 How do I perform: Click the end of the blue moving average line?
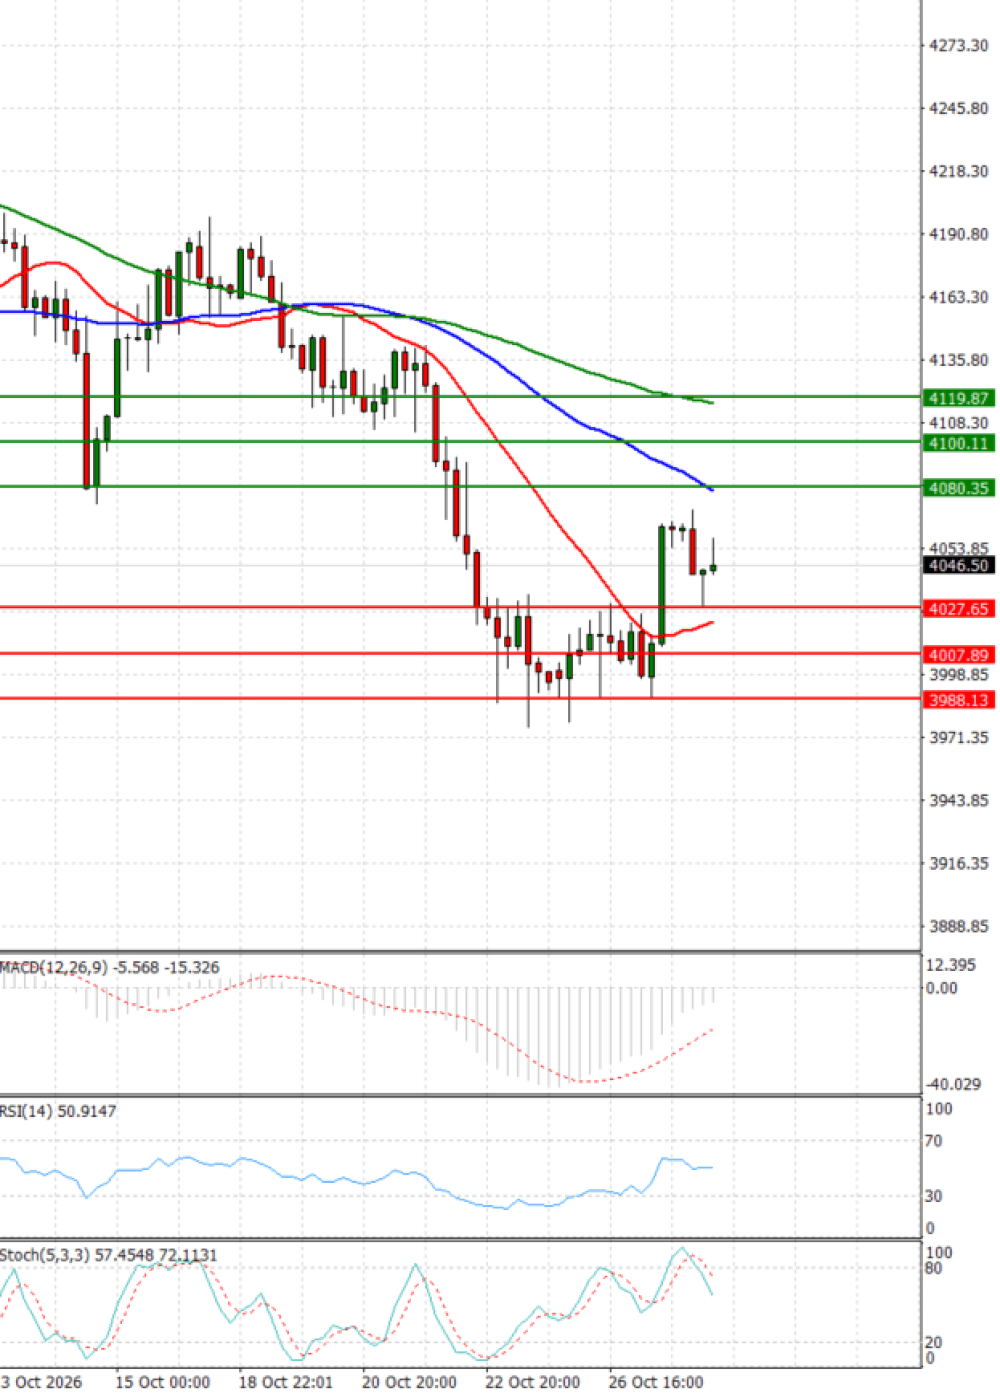710,489
